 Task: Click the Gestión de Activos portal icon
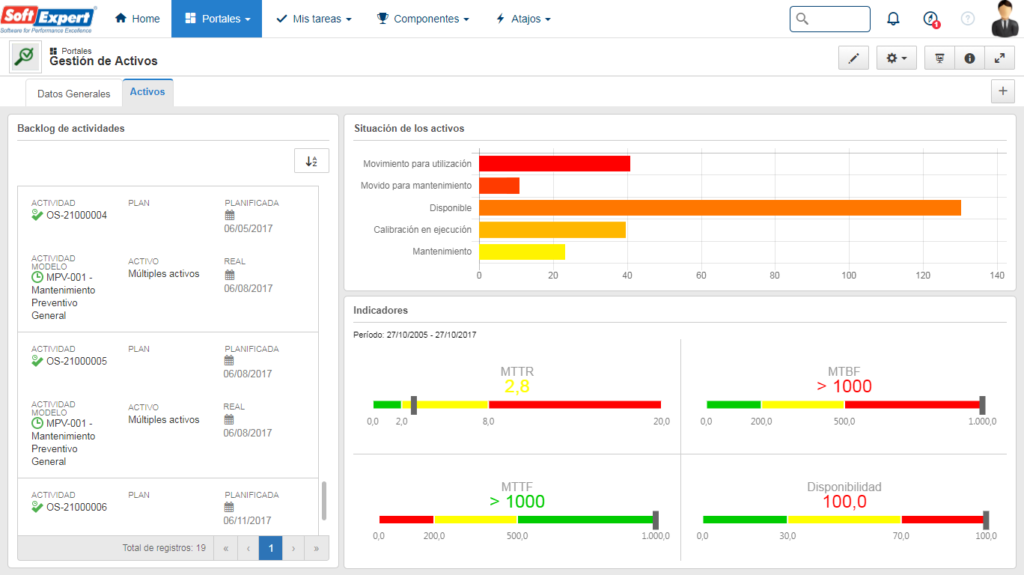25,57
